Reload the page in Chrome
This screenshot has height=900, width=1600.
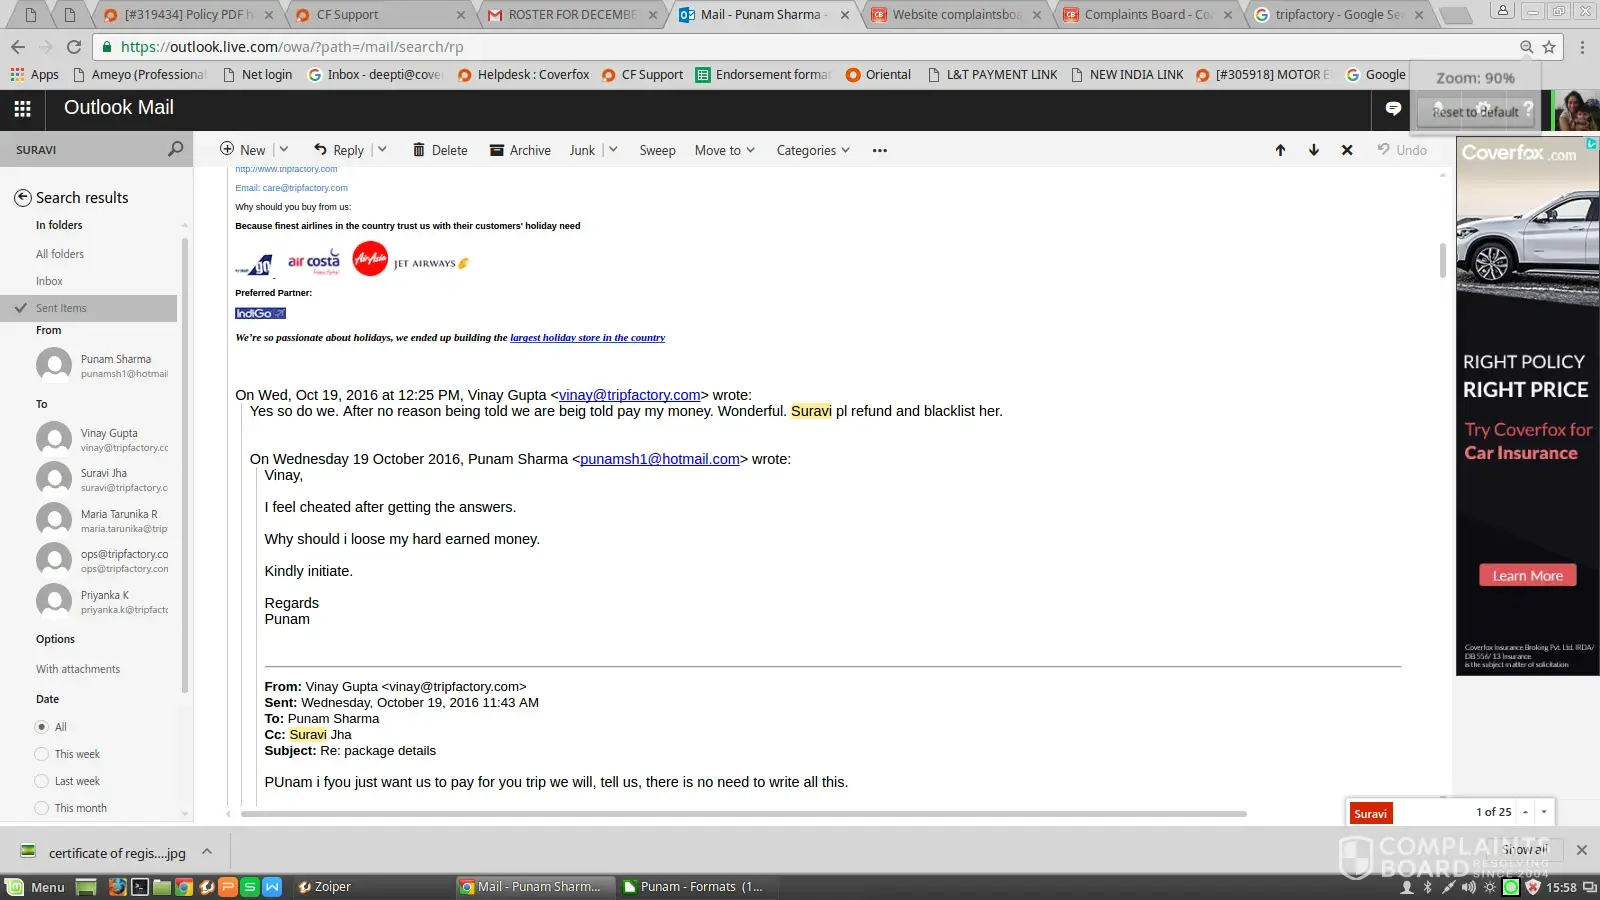tap(74, 47)
